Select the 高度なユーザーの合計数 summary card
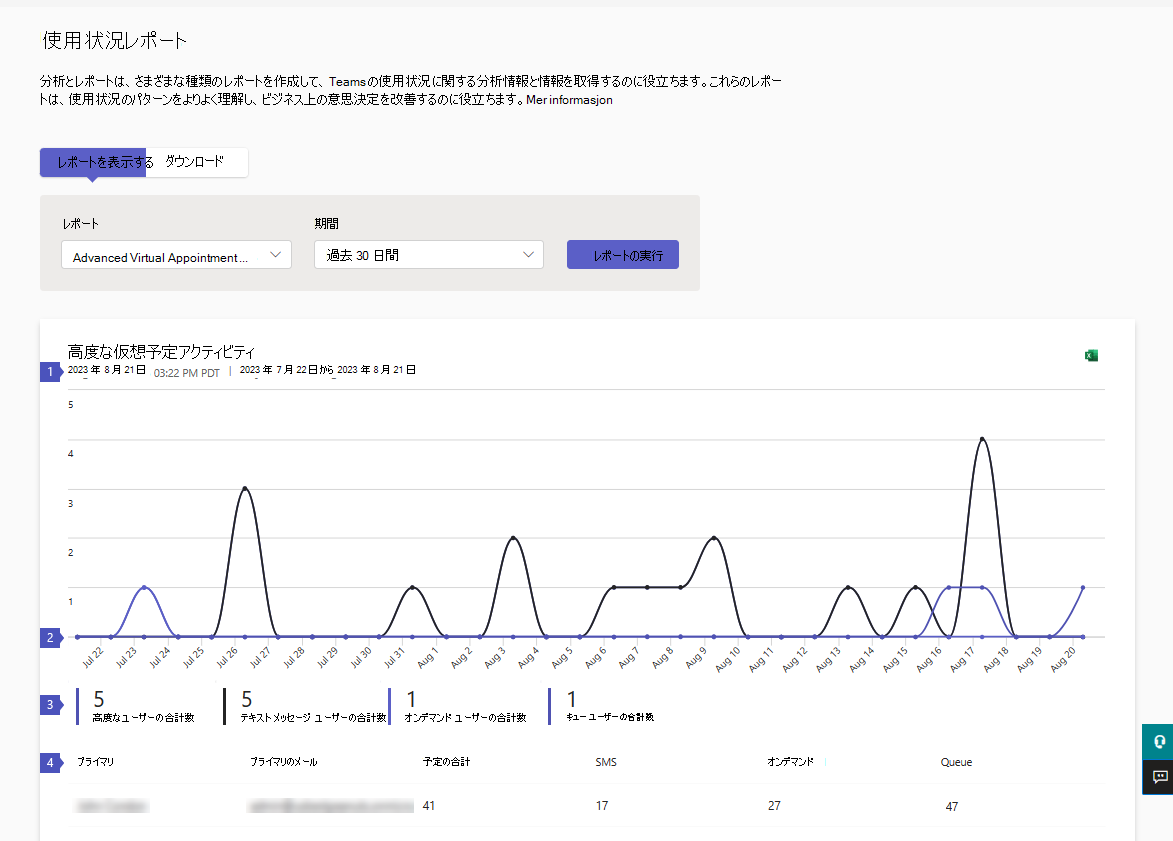Viewport: 1173px width, 841px height. [143, 706]
